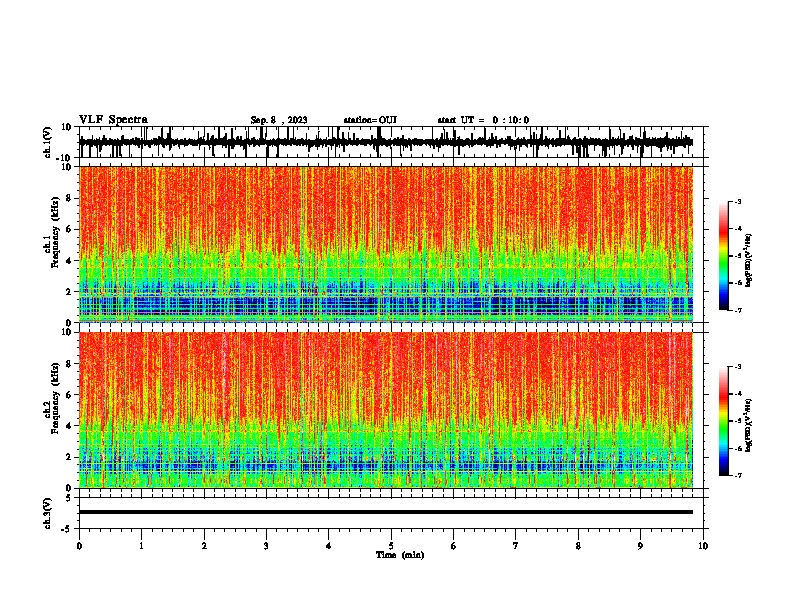Viewport: 792px width, 612px height.
Task: Click the "4" tick on the time axis
Action: (329, 546)
